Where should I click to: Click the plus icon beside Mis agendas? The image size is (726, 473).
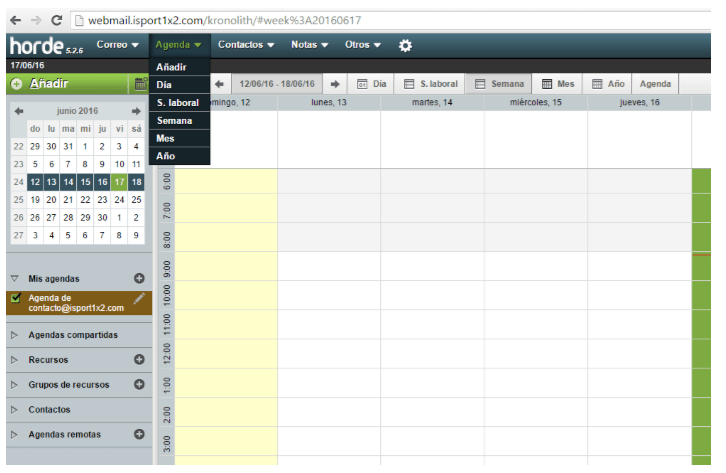click(139, 279)
